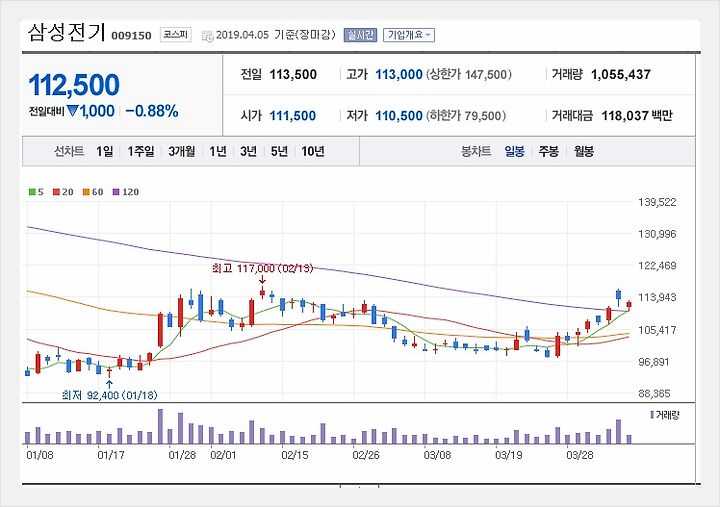Click the 02/26 date axis label

tap(366, 455)
